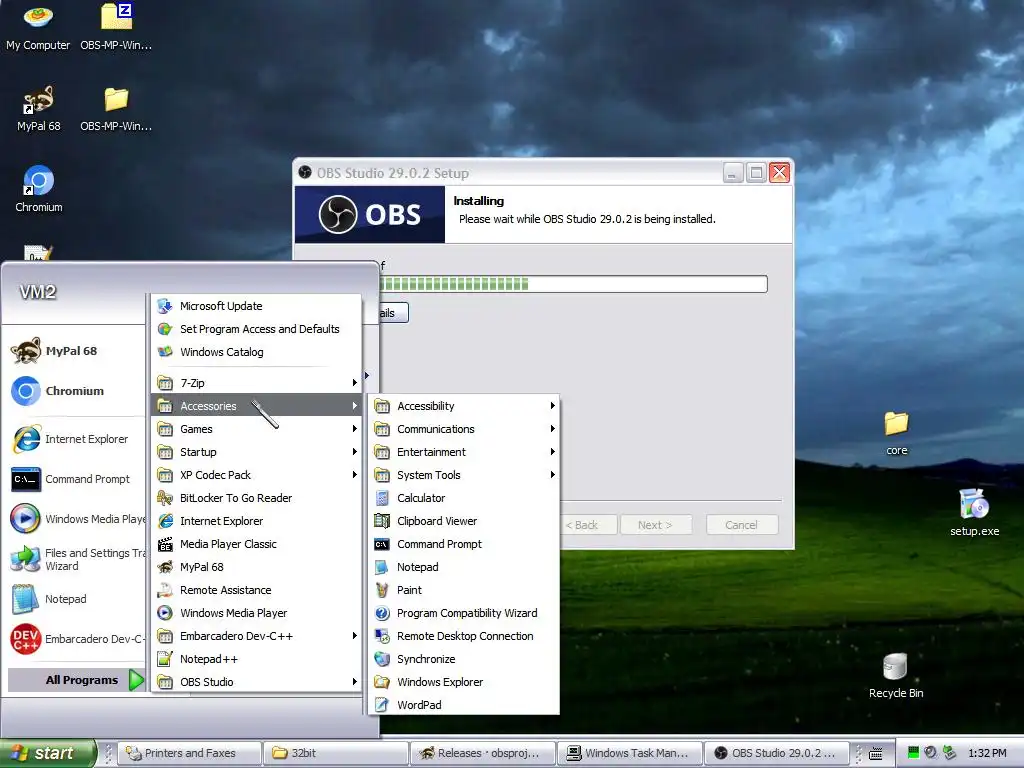Image resolution: width=1024 pixels, height=768 pixels.
Task: Open the Recycle Bin
Action: pos(896,675)
